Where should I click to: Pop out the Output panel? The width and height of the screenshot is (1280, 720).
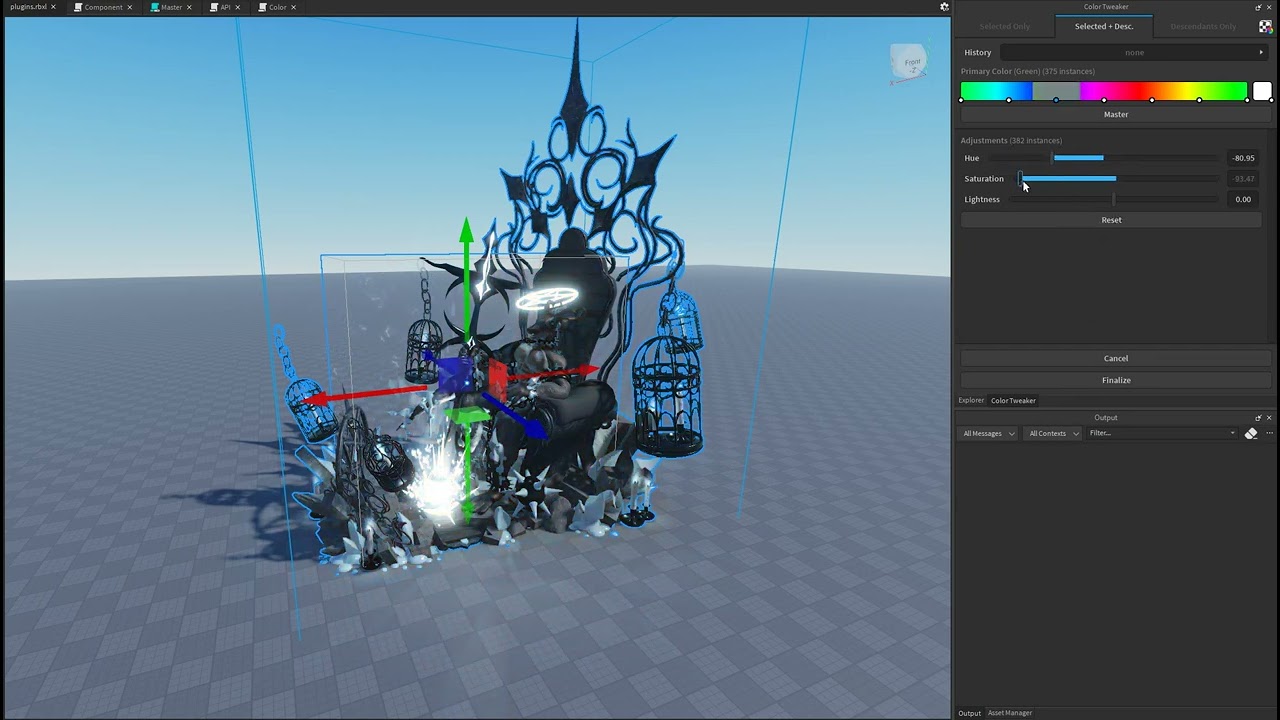point(1258,418)
